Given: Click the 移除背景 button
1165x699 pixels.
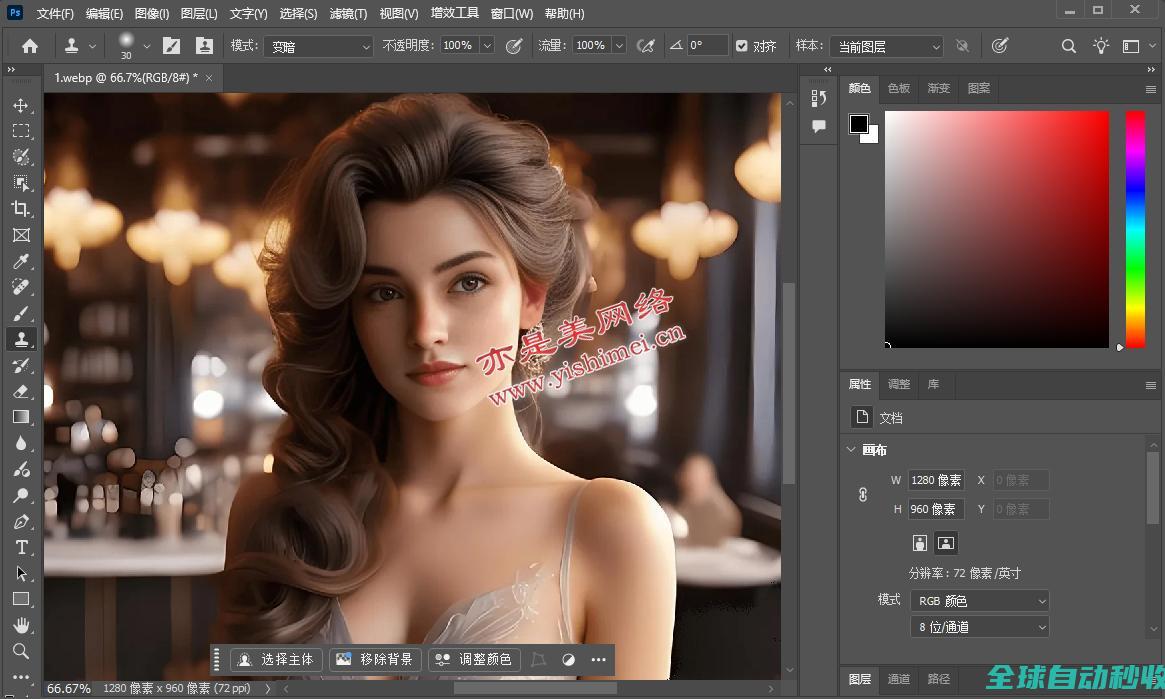Looking at the screenshot, I should coord(375,659).
